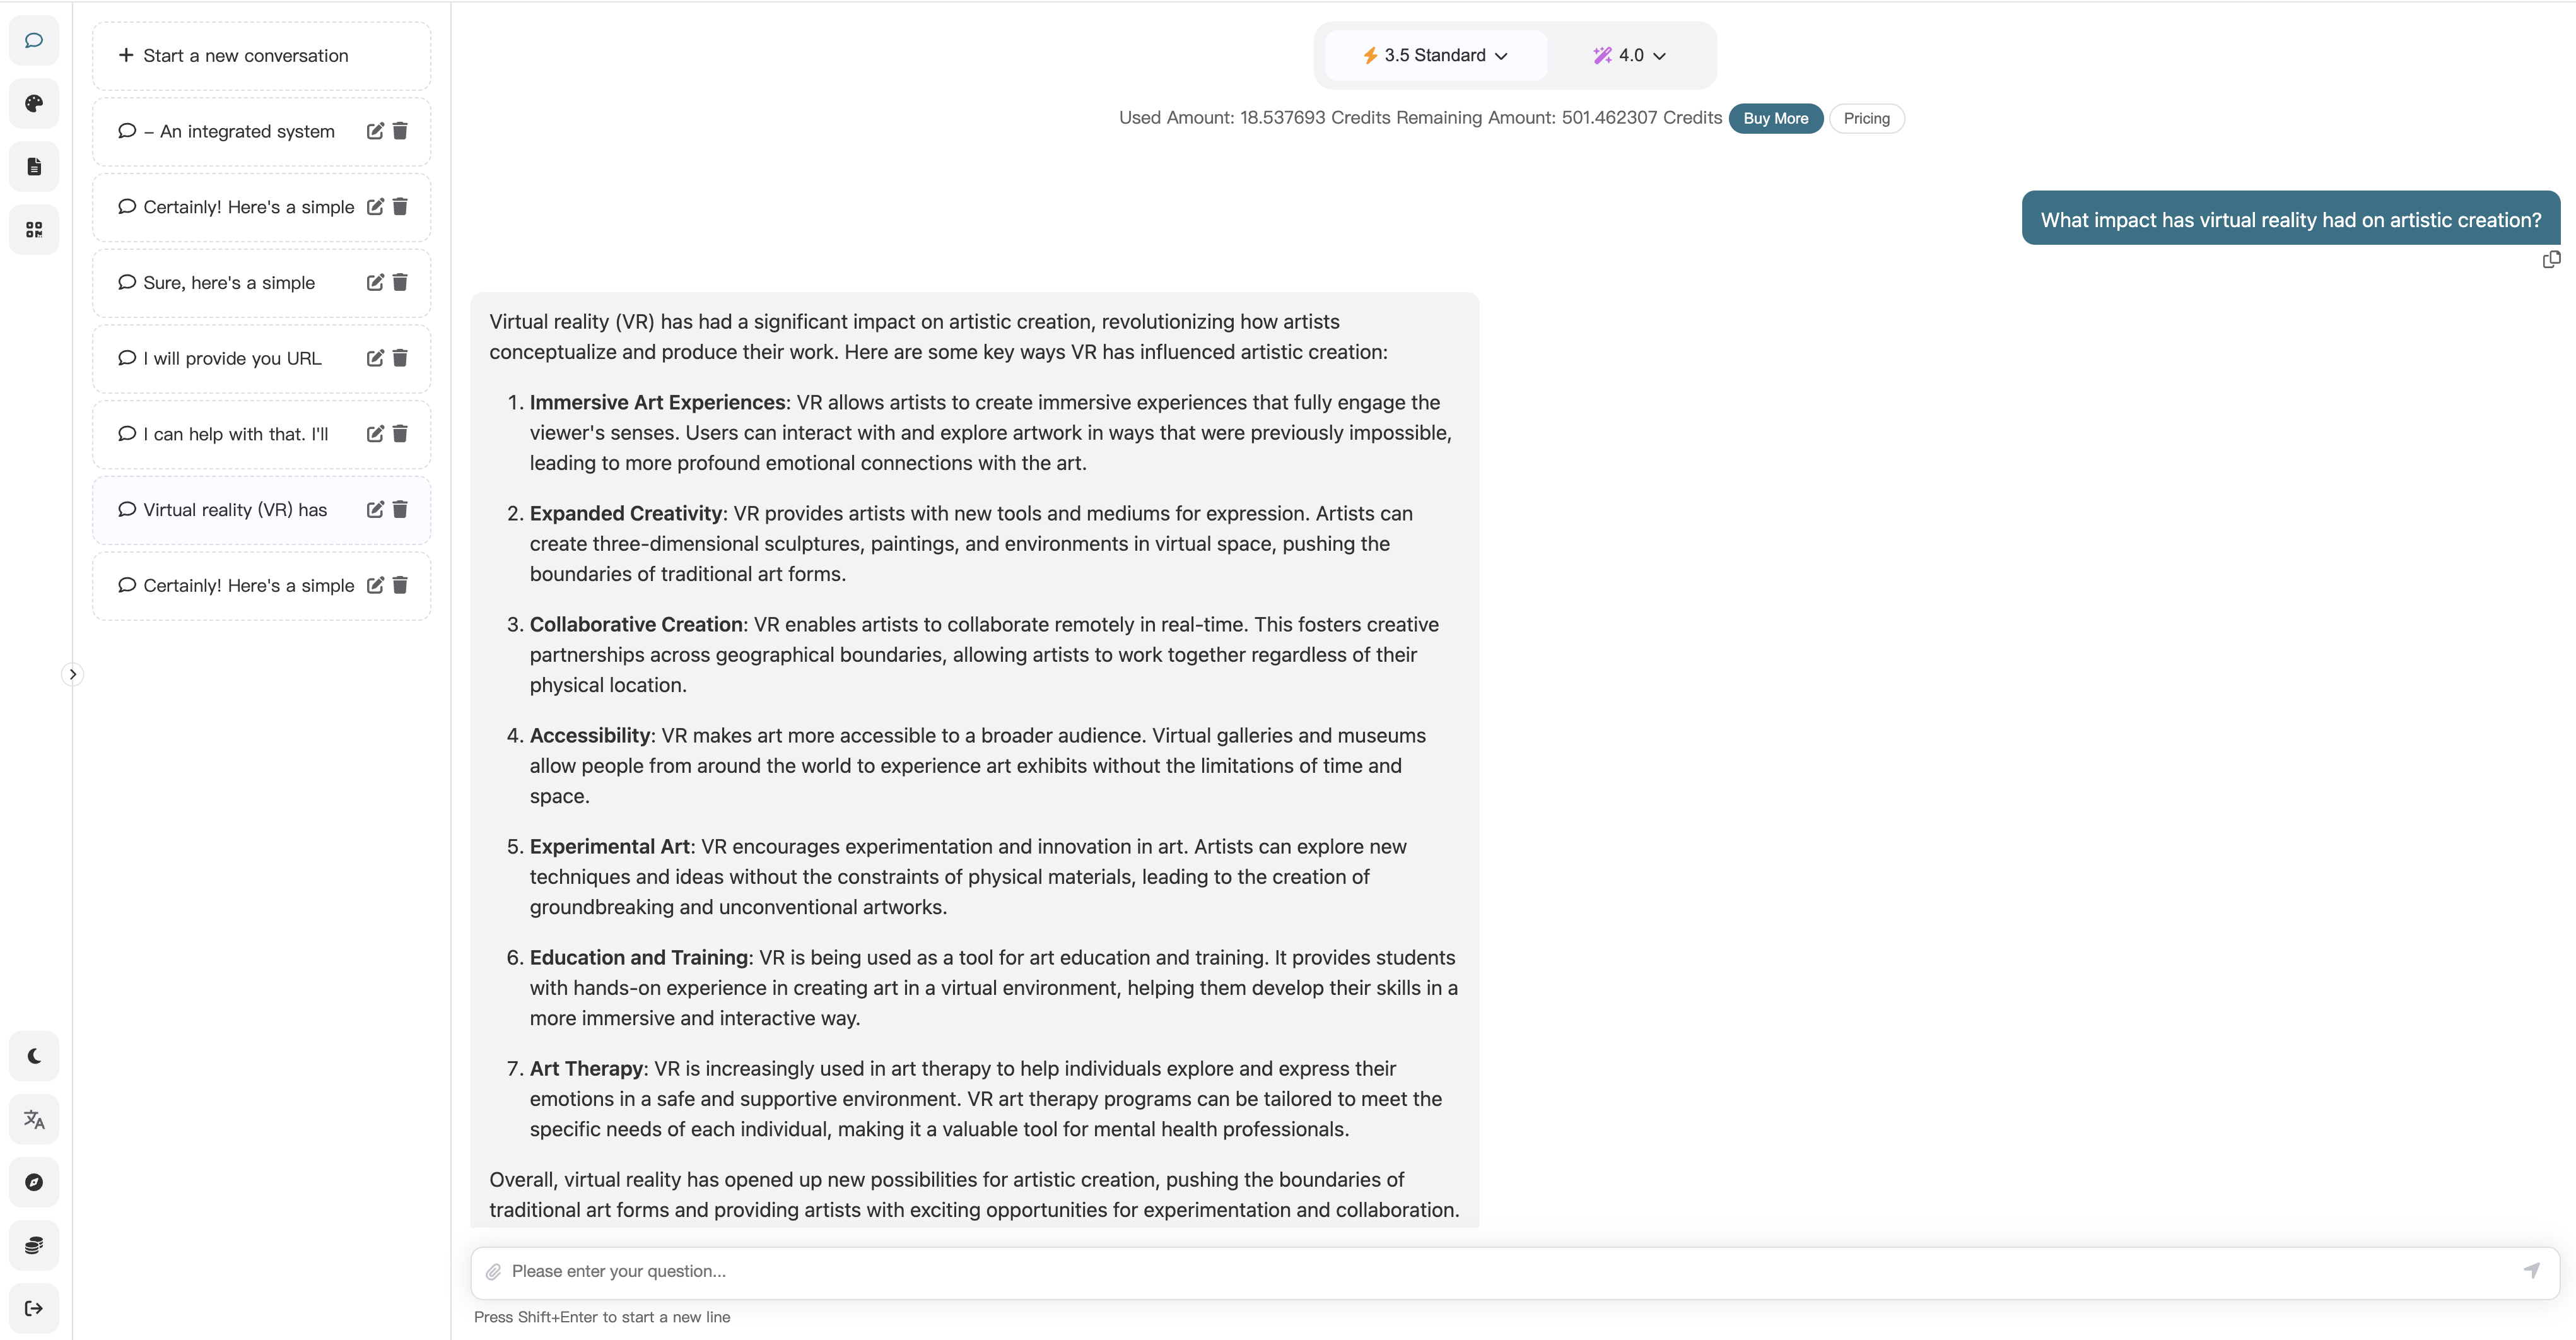Click the Buy More button
The width and height of the screenshot is (2576, 1340).
(x=1775, y=118)
